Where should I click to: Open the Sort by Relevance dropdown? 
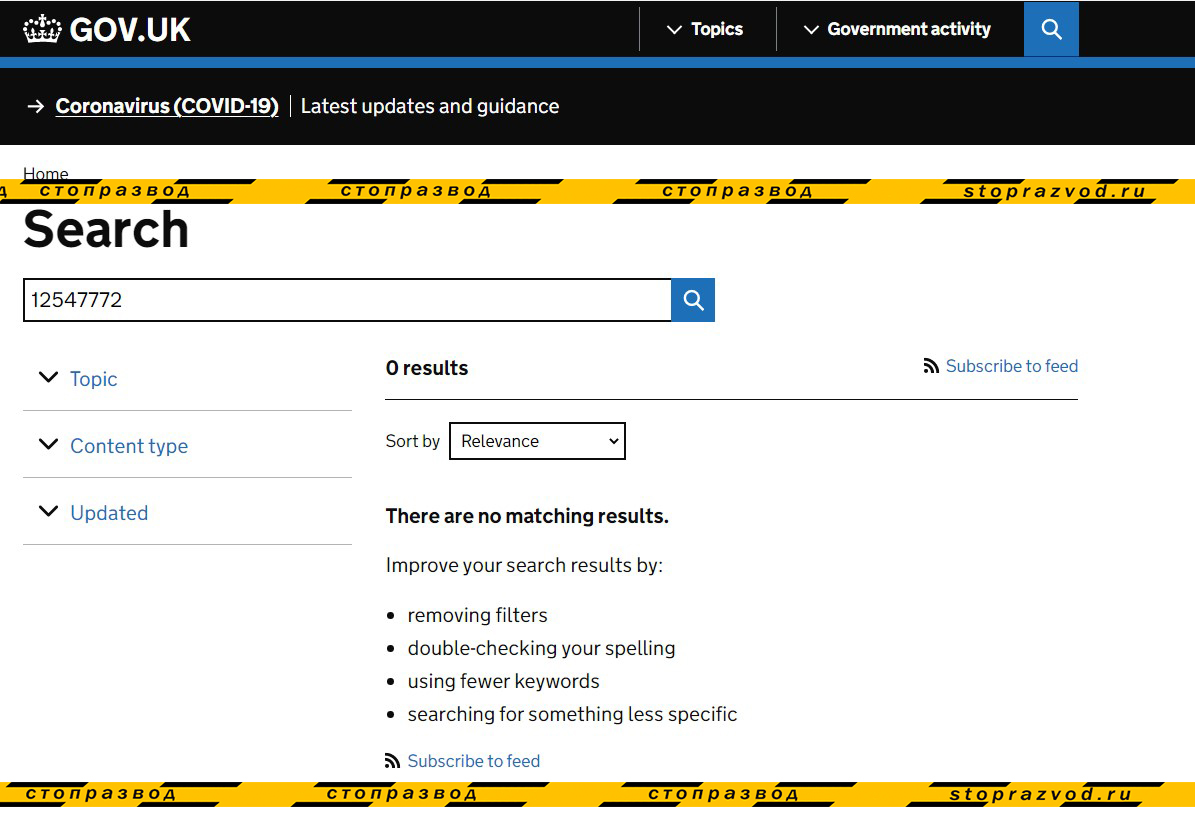(x=537, y=441)
